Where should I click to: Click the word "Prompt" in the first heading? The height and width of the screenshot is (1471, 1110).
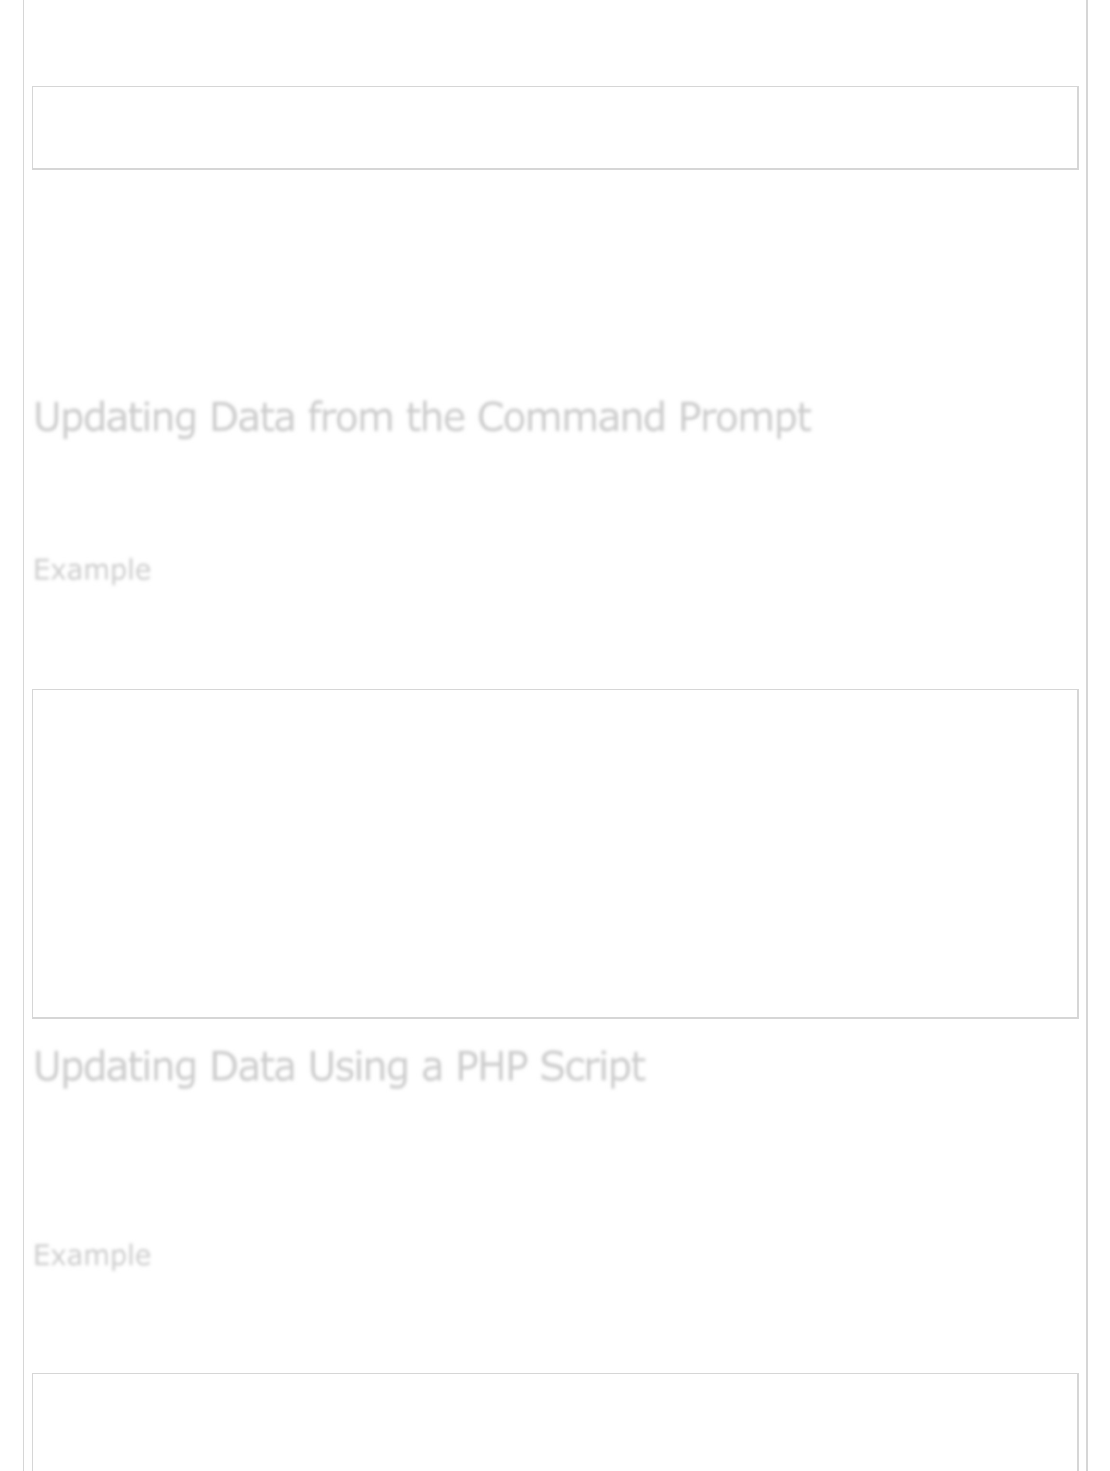(x=744, y=417)
